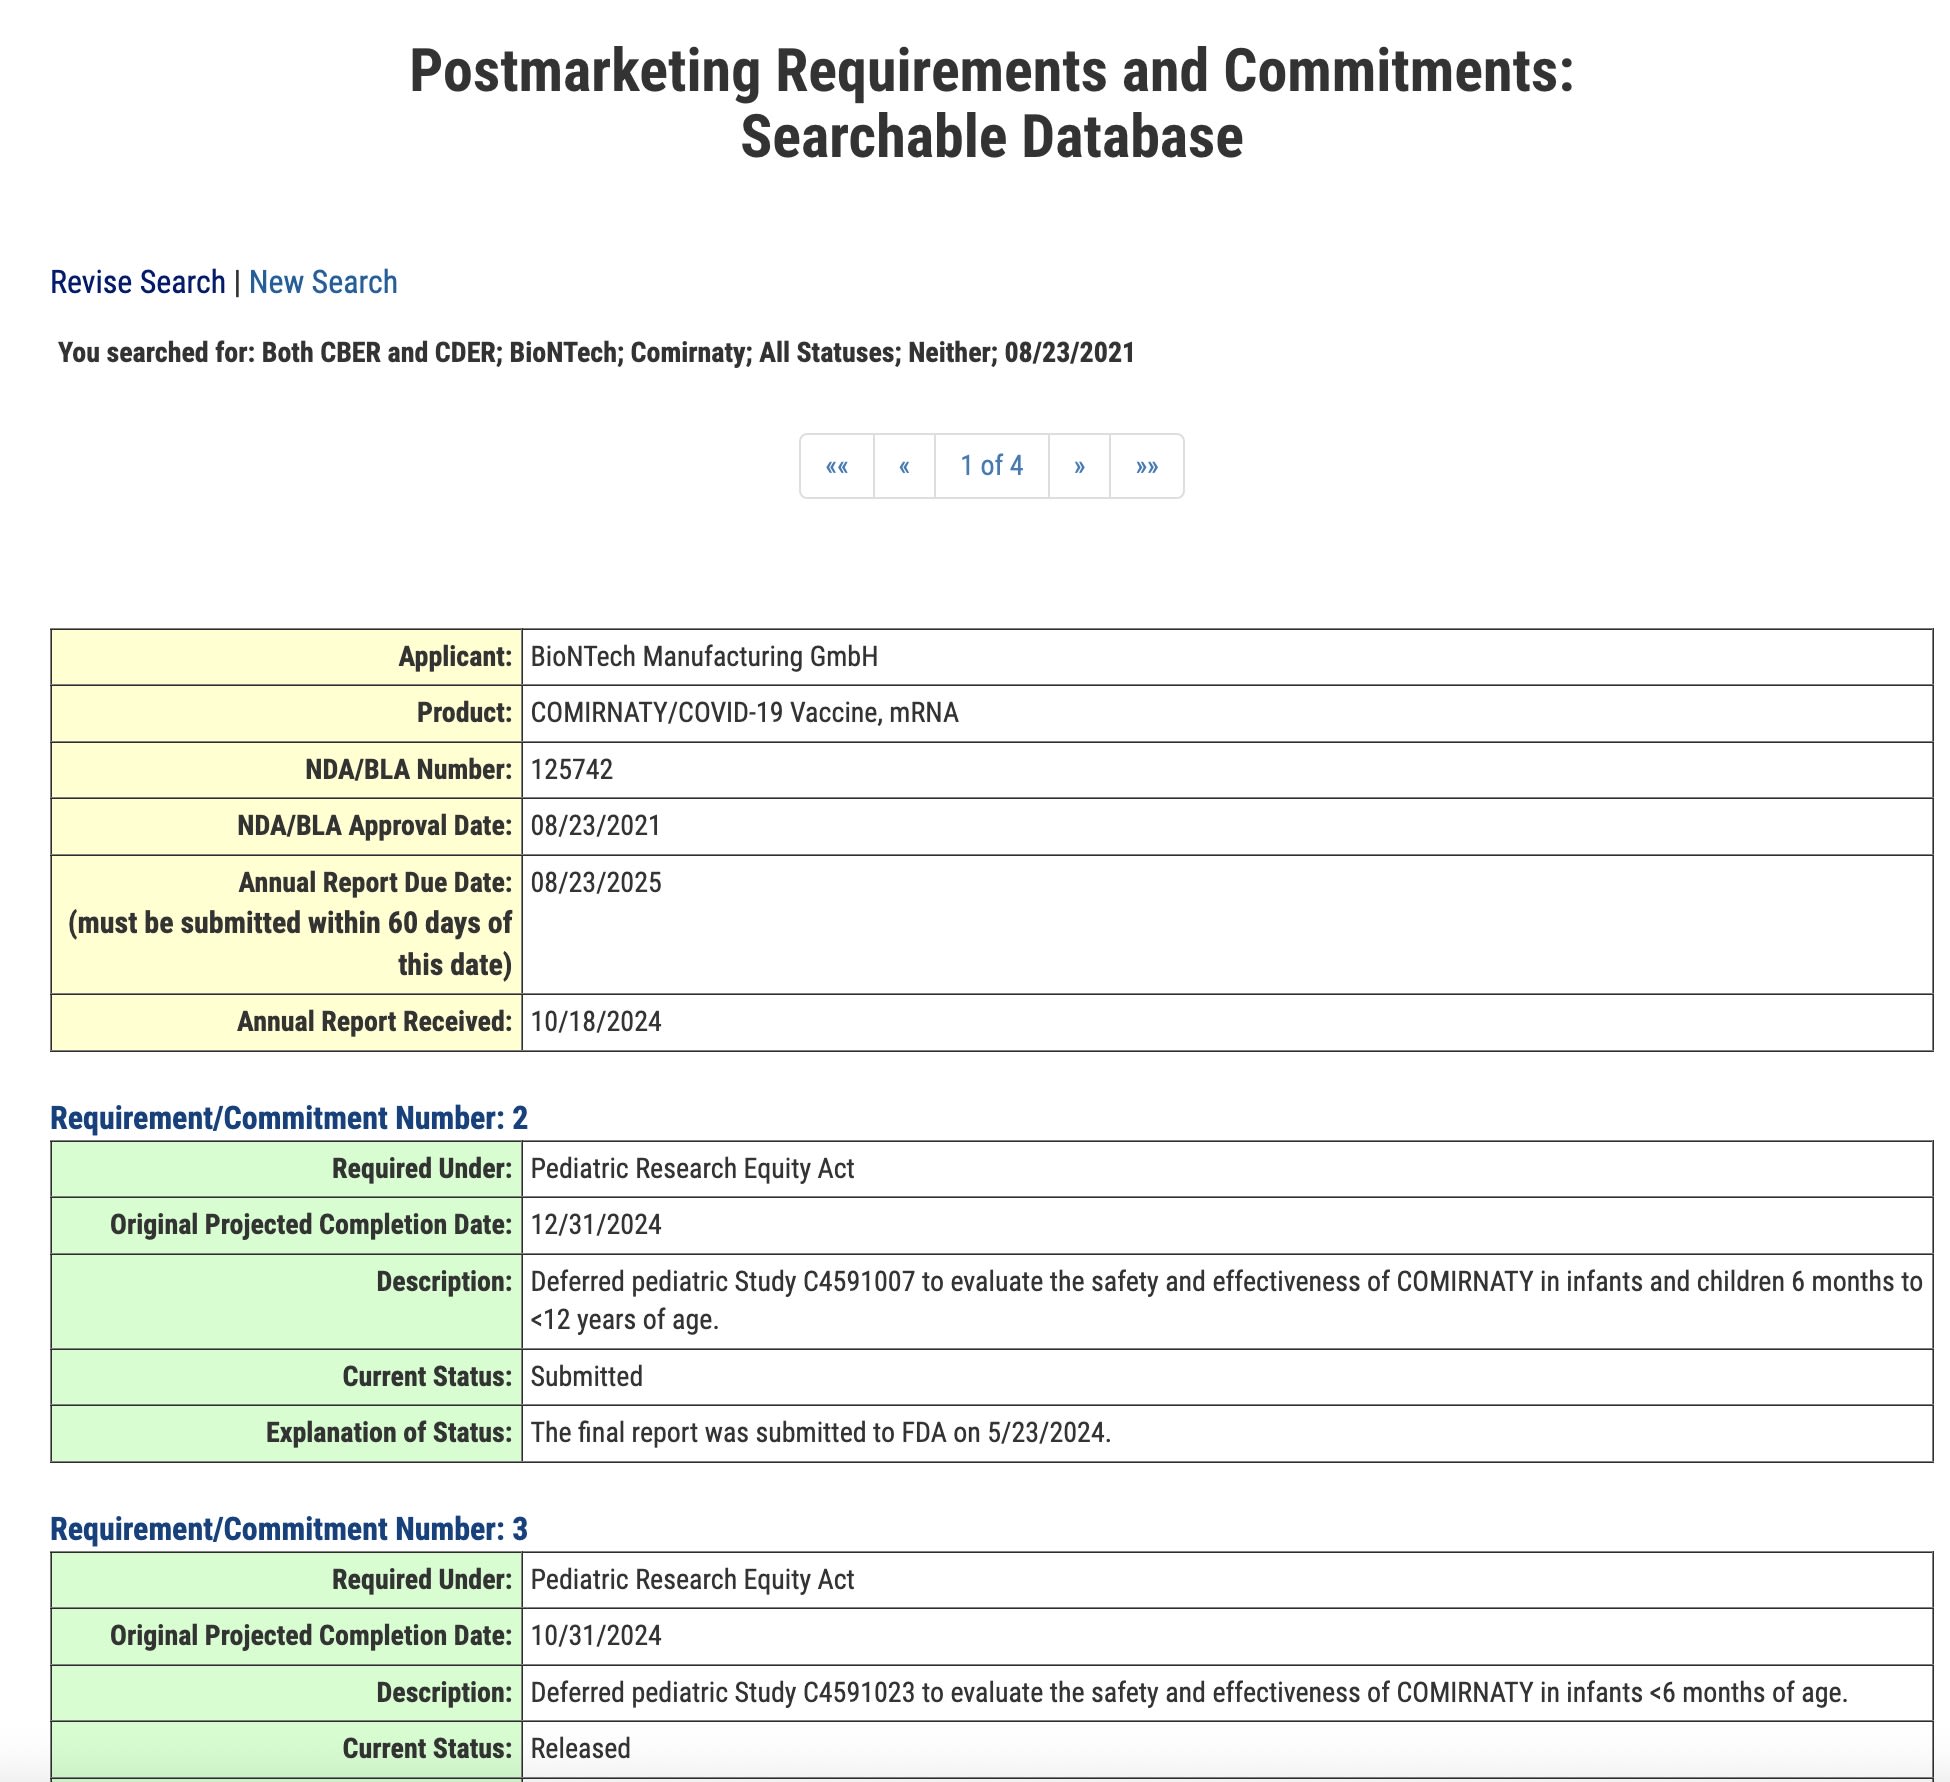
Task: Go to previous results page
Action: pos(904,466)
